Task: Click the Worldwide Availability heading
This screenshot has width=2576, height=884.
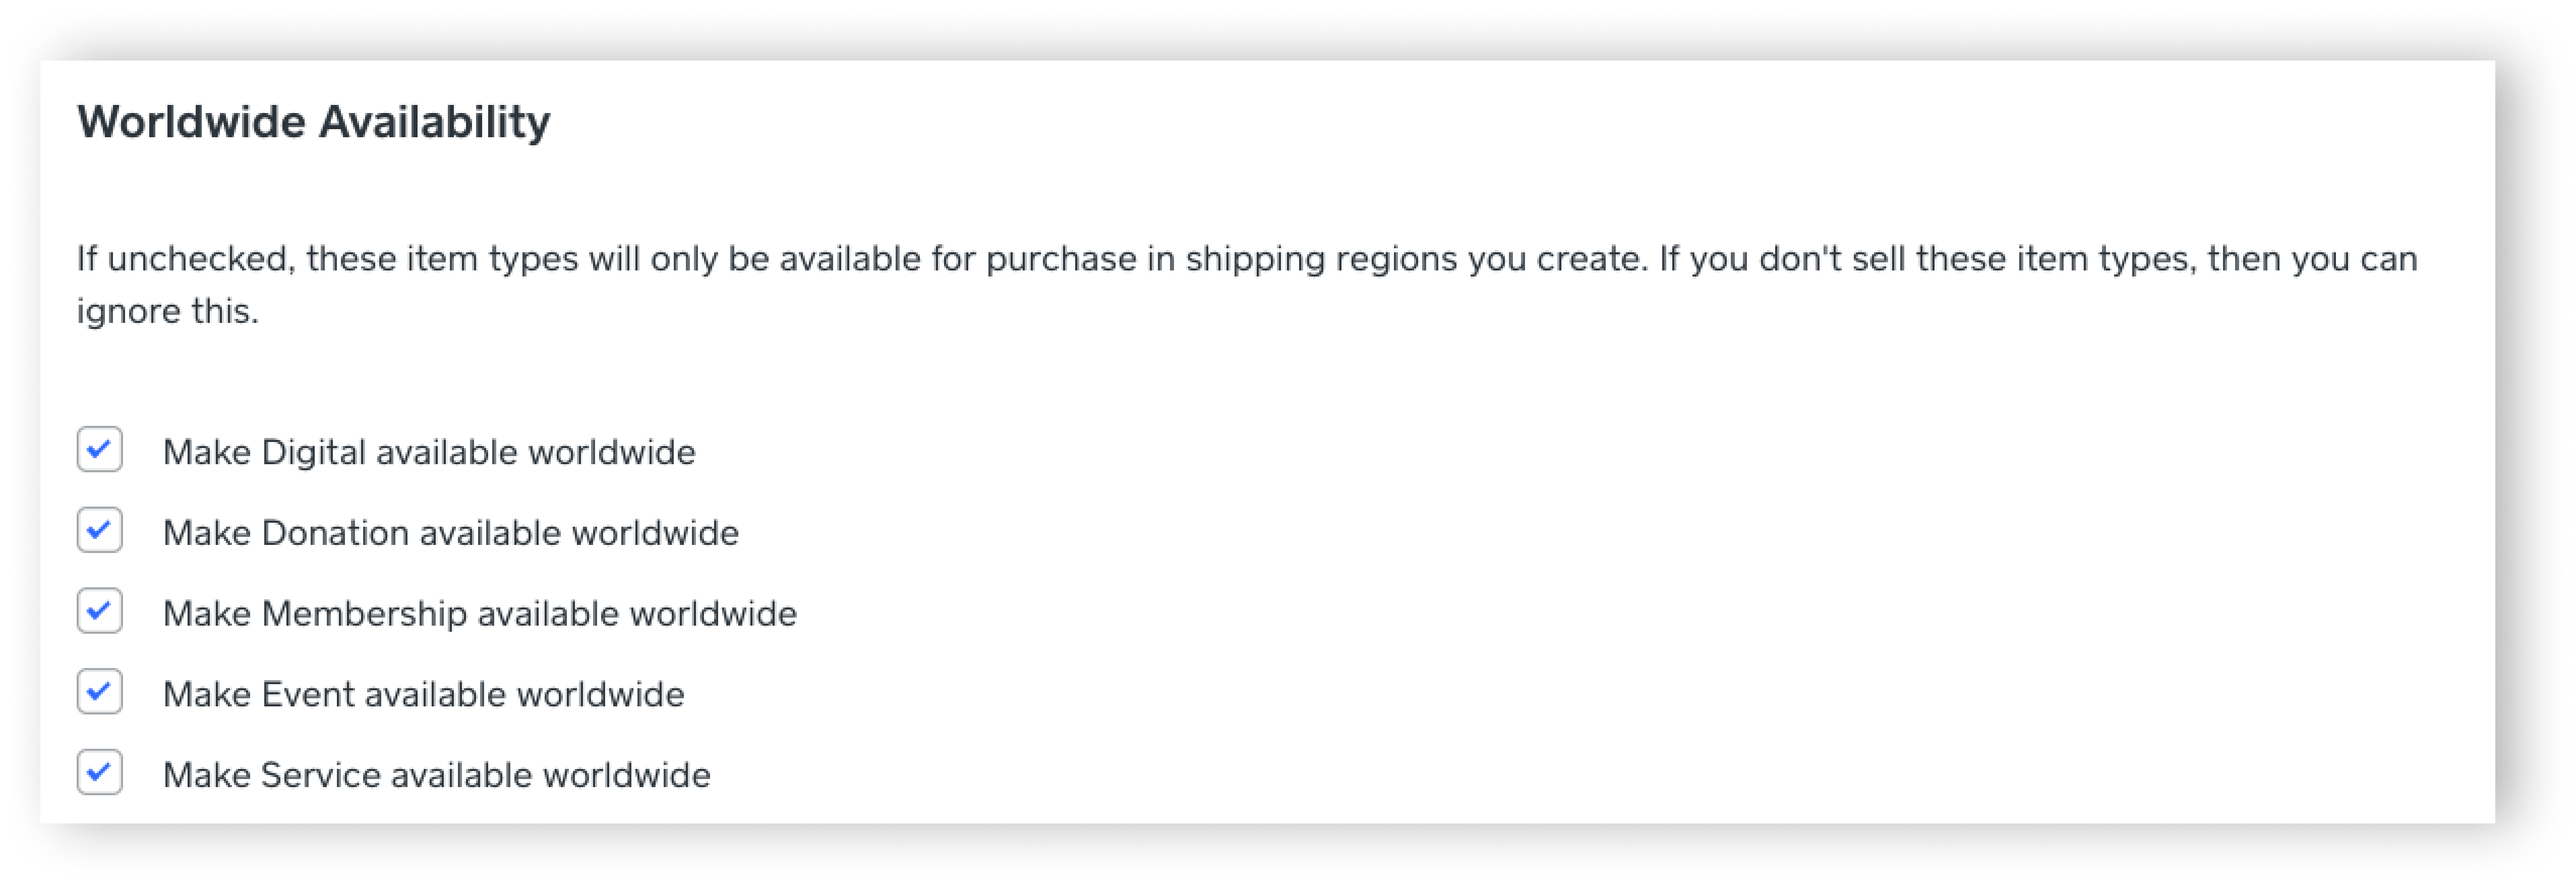Action: [x=314, y=123]
